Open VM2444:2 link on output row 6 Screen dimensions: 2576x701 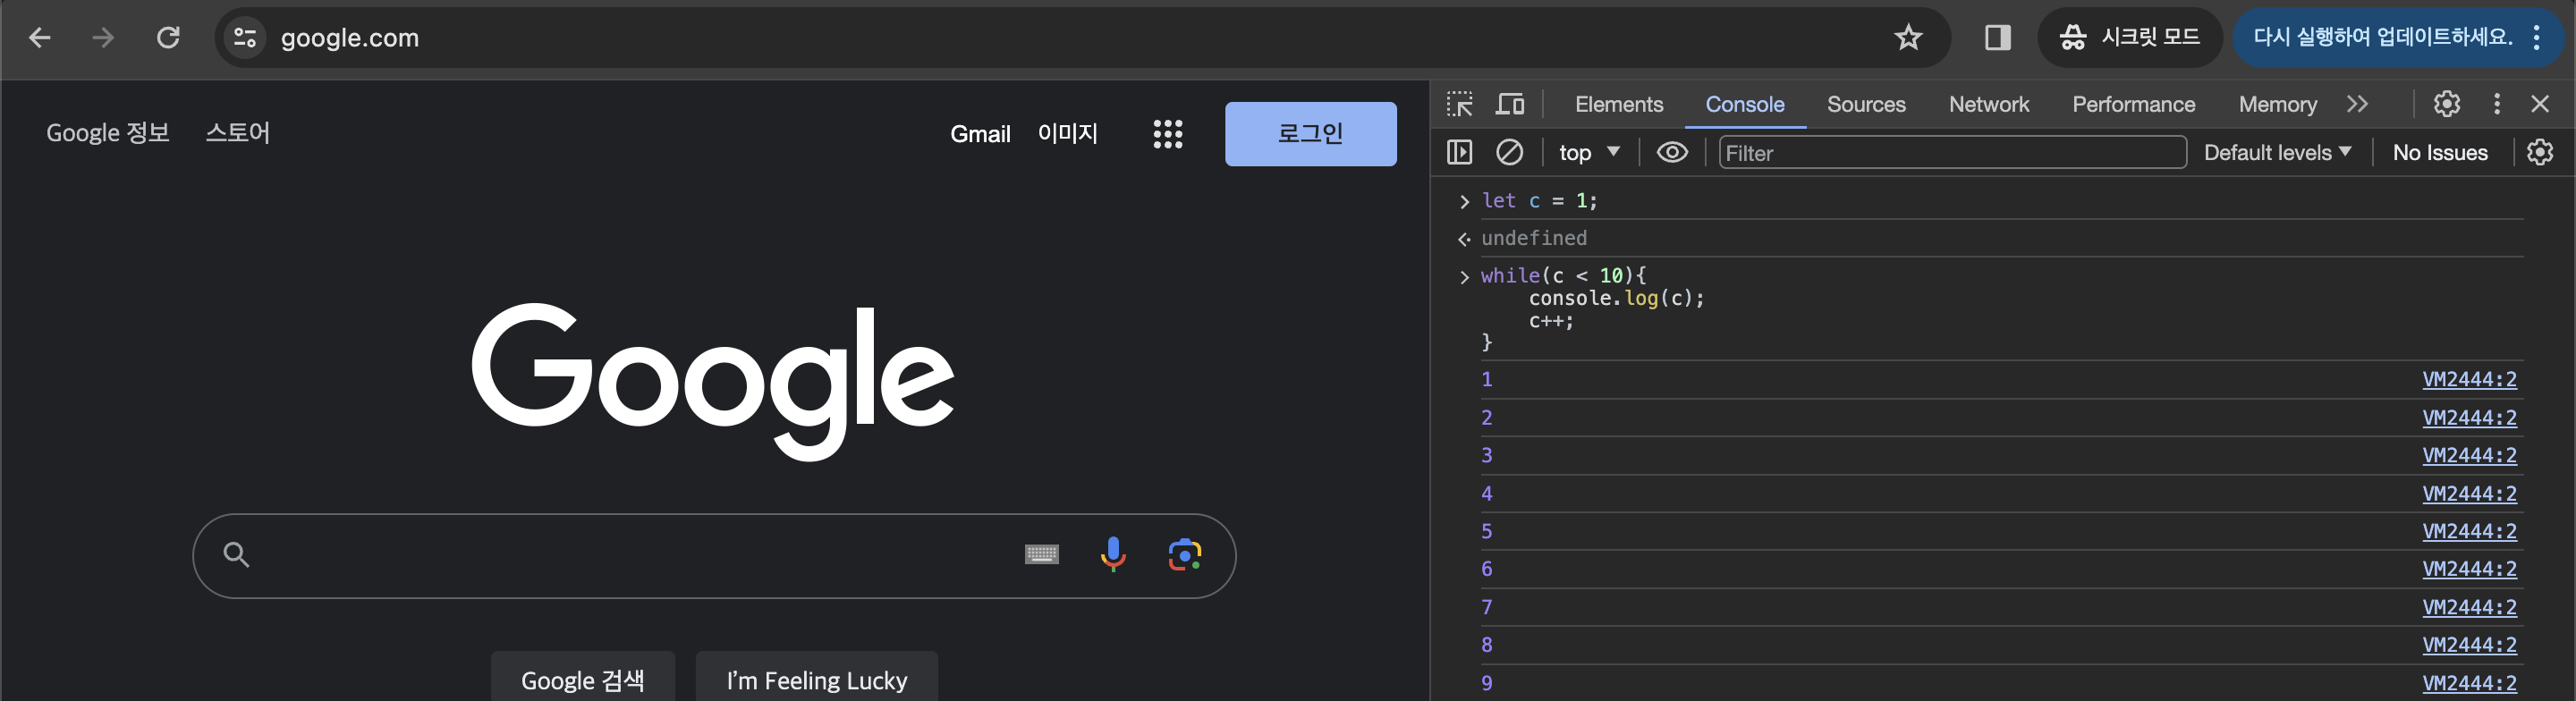tap(2469, 569)
